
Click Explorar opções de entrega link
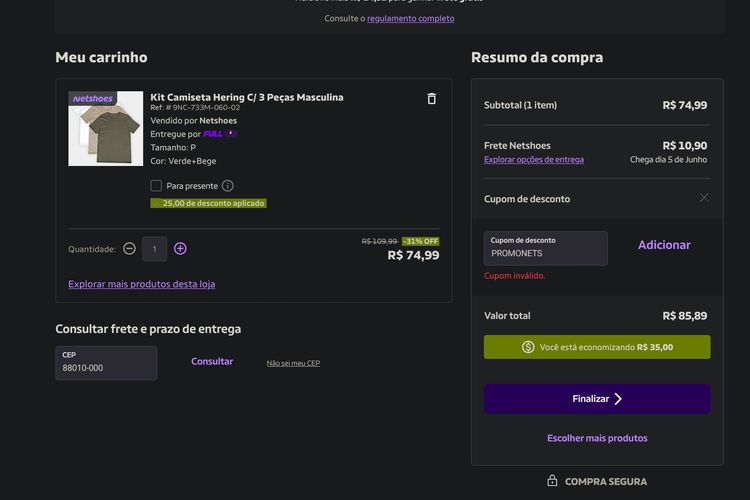(534, 160)
